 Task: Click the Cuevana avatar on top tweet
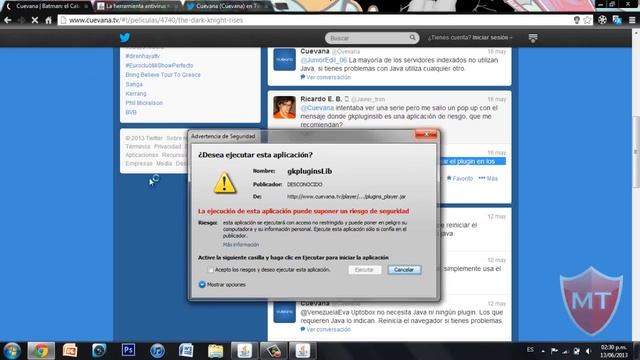click(x=284, y=60)
